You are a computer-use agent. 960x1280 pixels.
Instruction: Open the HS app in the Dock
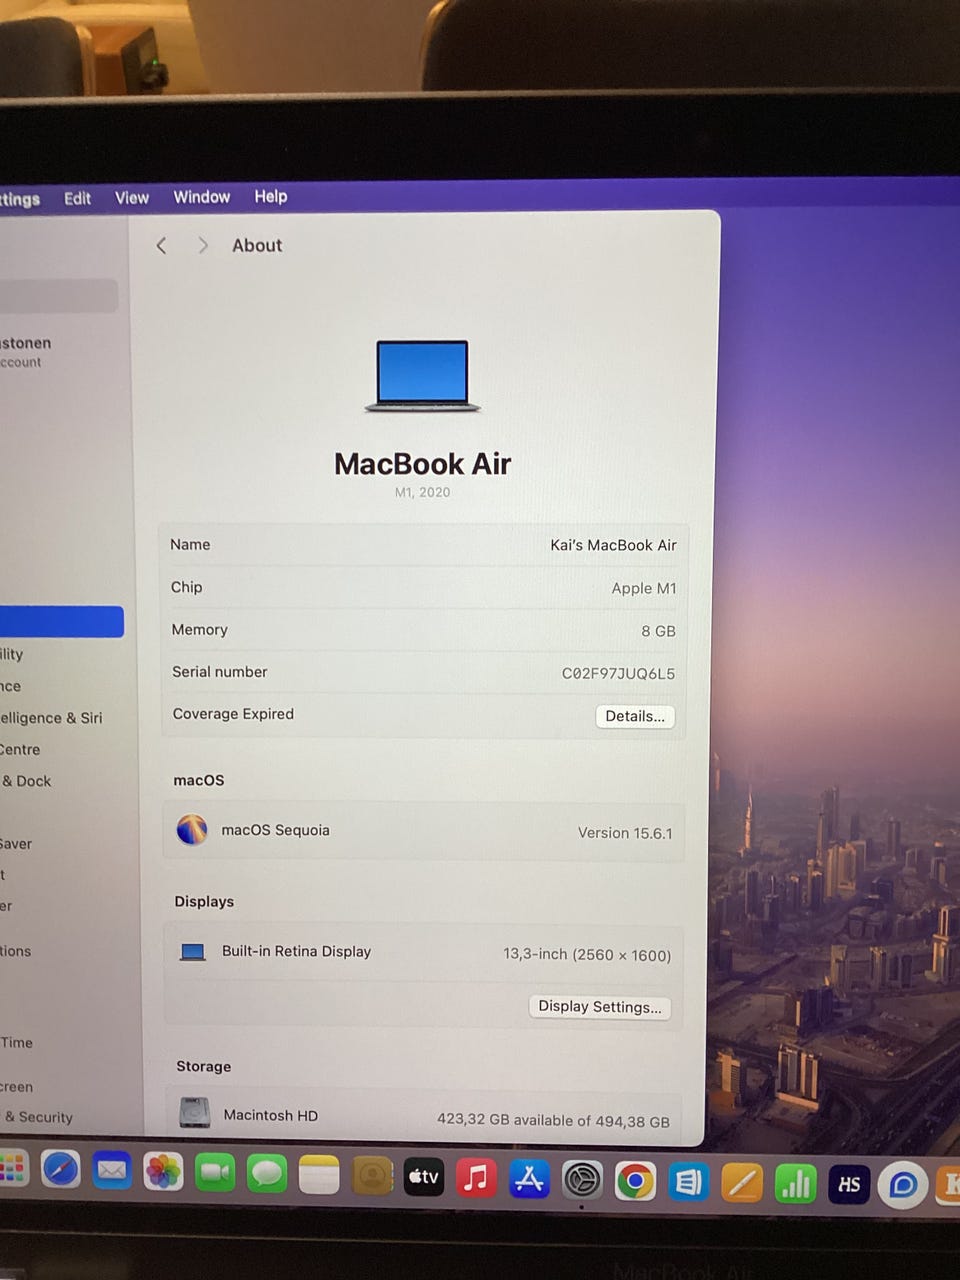pos(849,1185)
